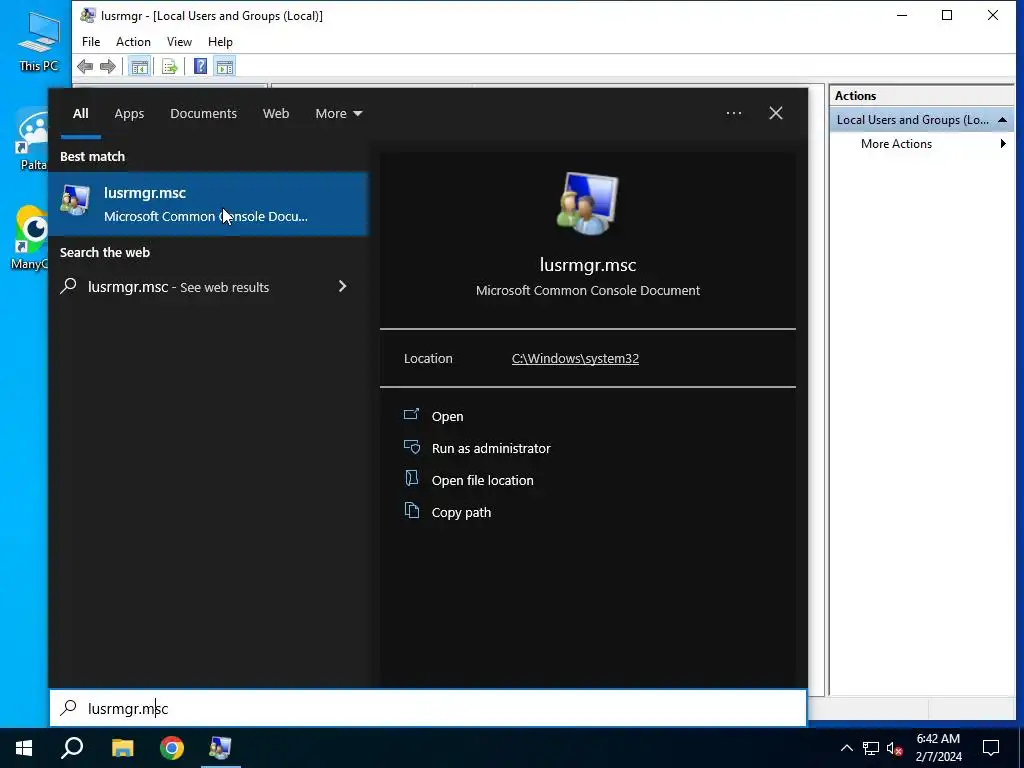
Task: Switch to the Documents search tab
Action: [x=203, y=114]
